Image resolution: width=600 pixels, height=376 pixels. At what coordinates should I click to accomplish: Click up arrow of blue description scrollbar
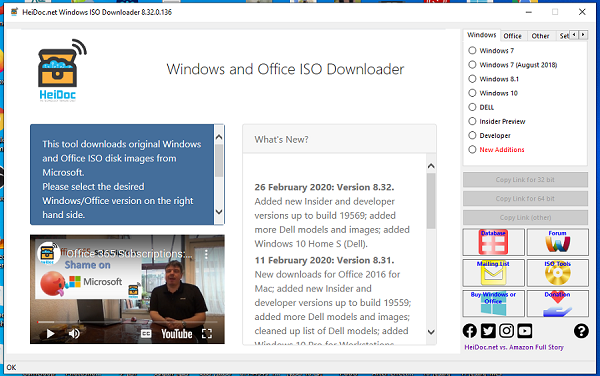219,137
